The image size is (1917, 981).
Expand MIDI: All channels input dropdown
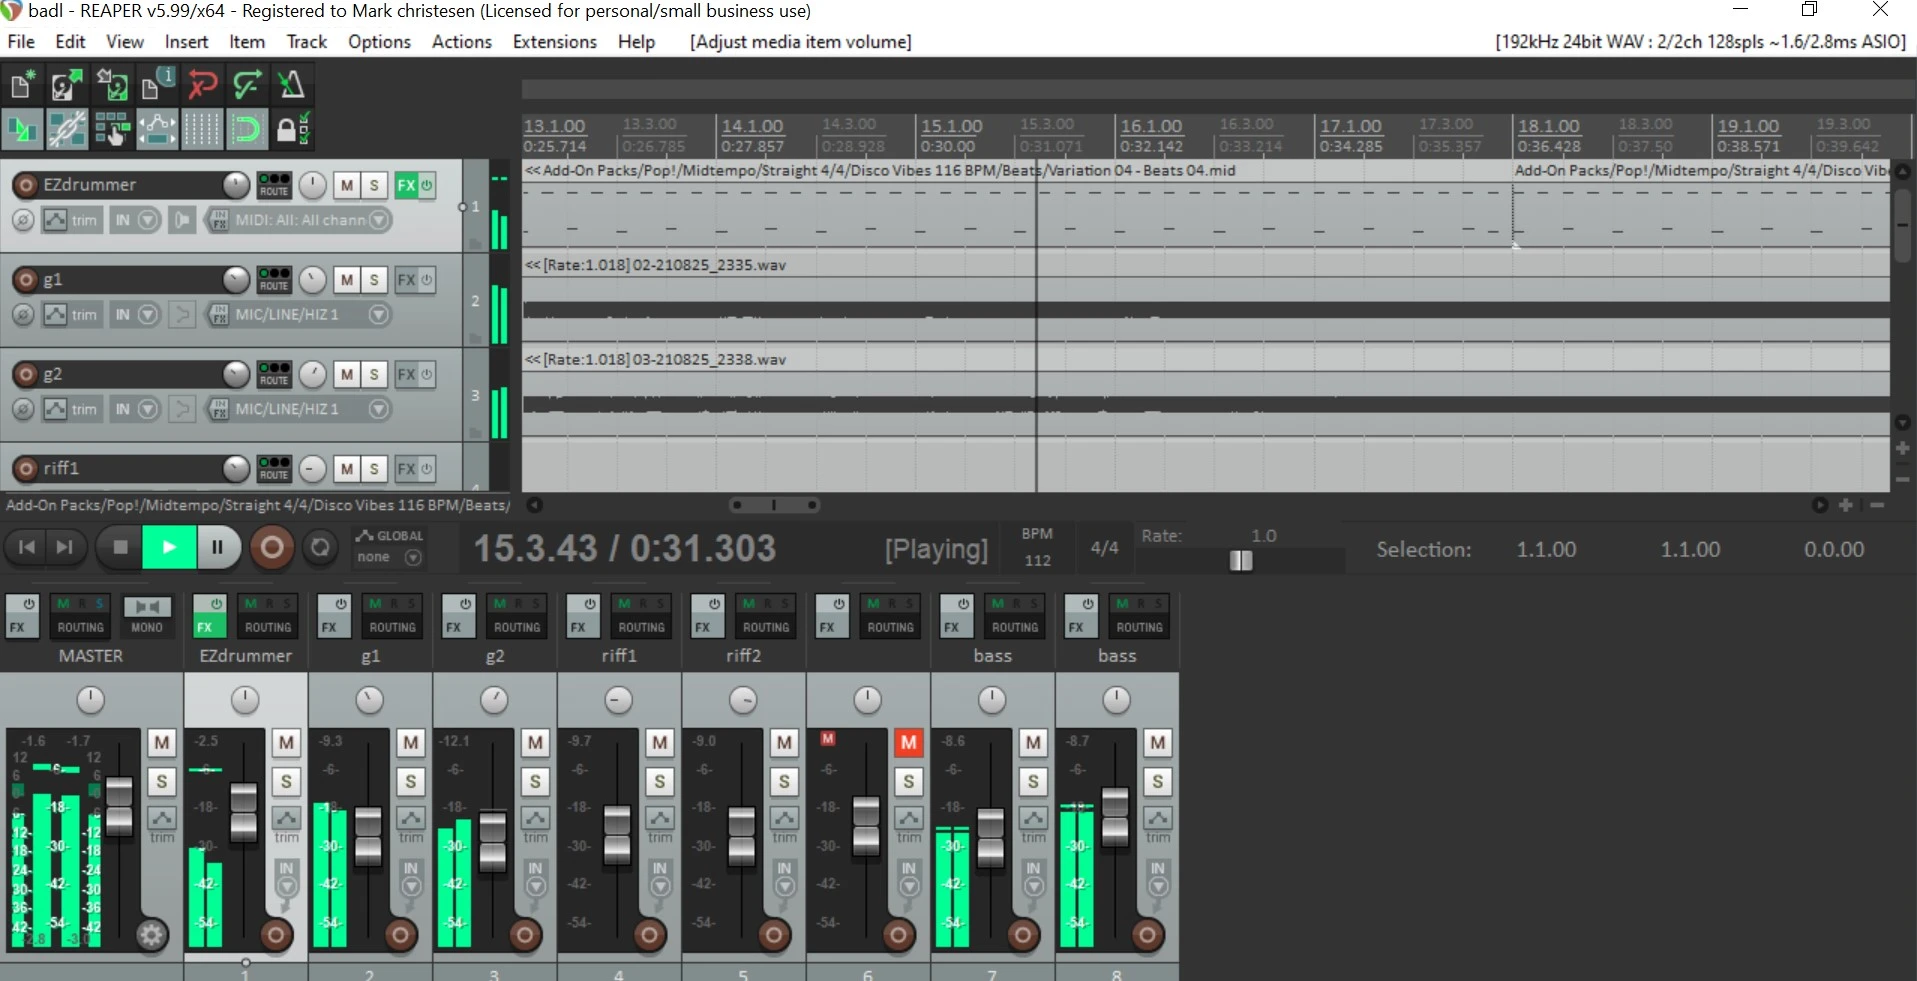pyautogui.click(x=379, y=220)
